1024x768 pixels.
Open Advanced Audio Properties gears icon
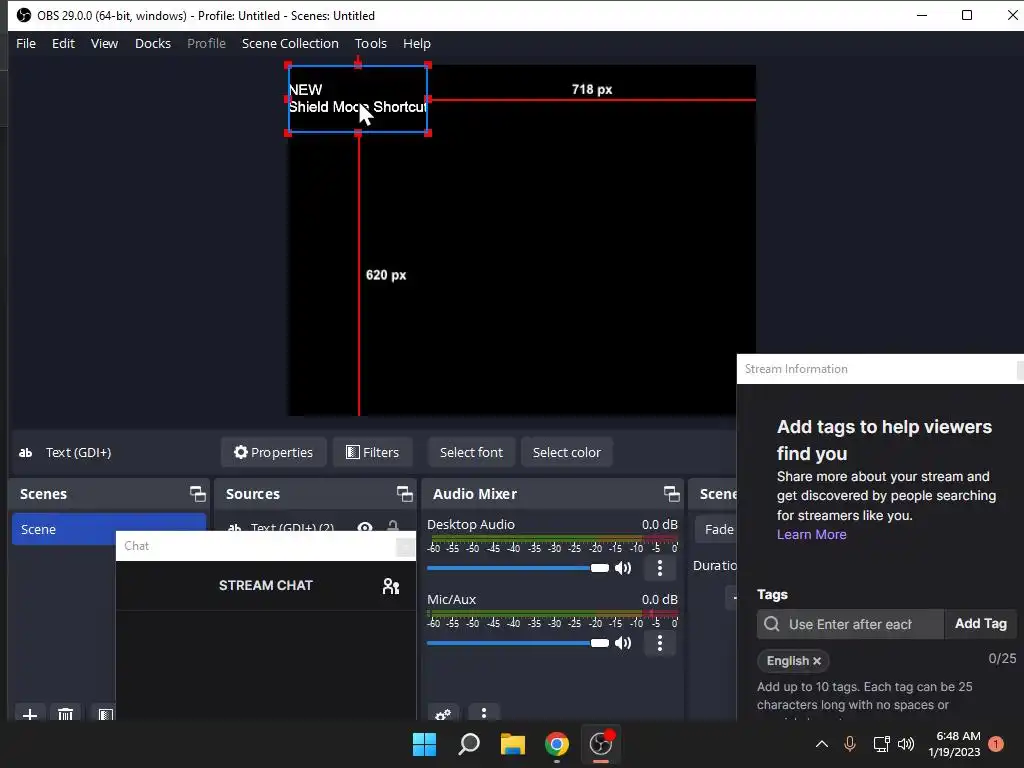443,713
